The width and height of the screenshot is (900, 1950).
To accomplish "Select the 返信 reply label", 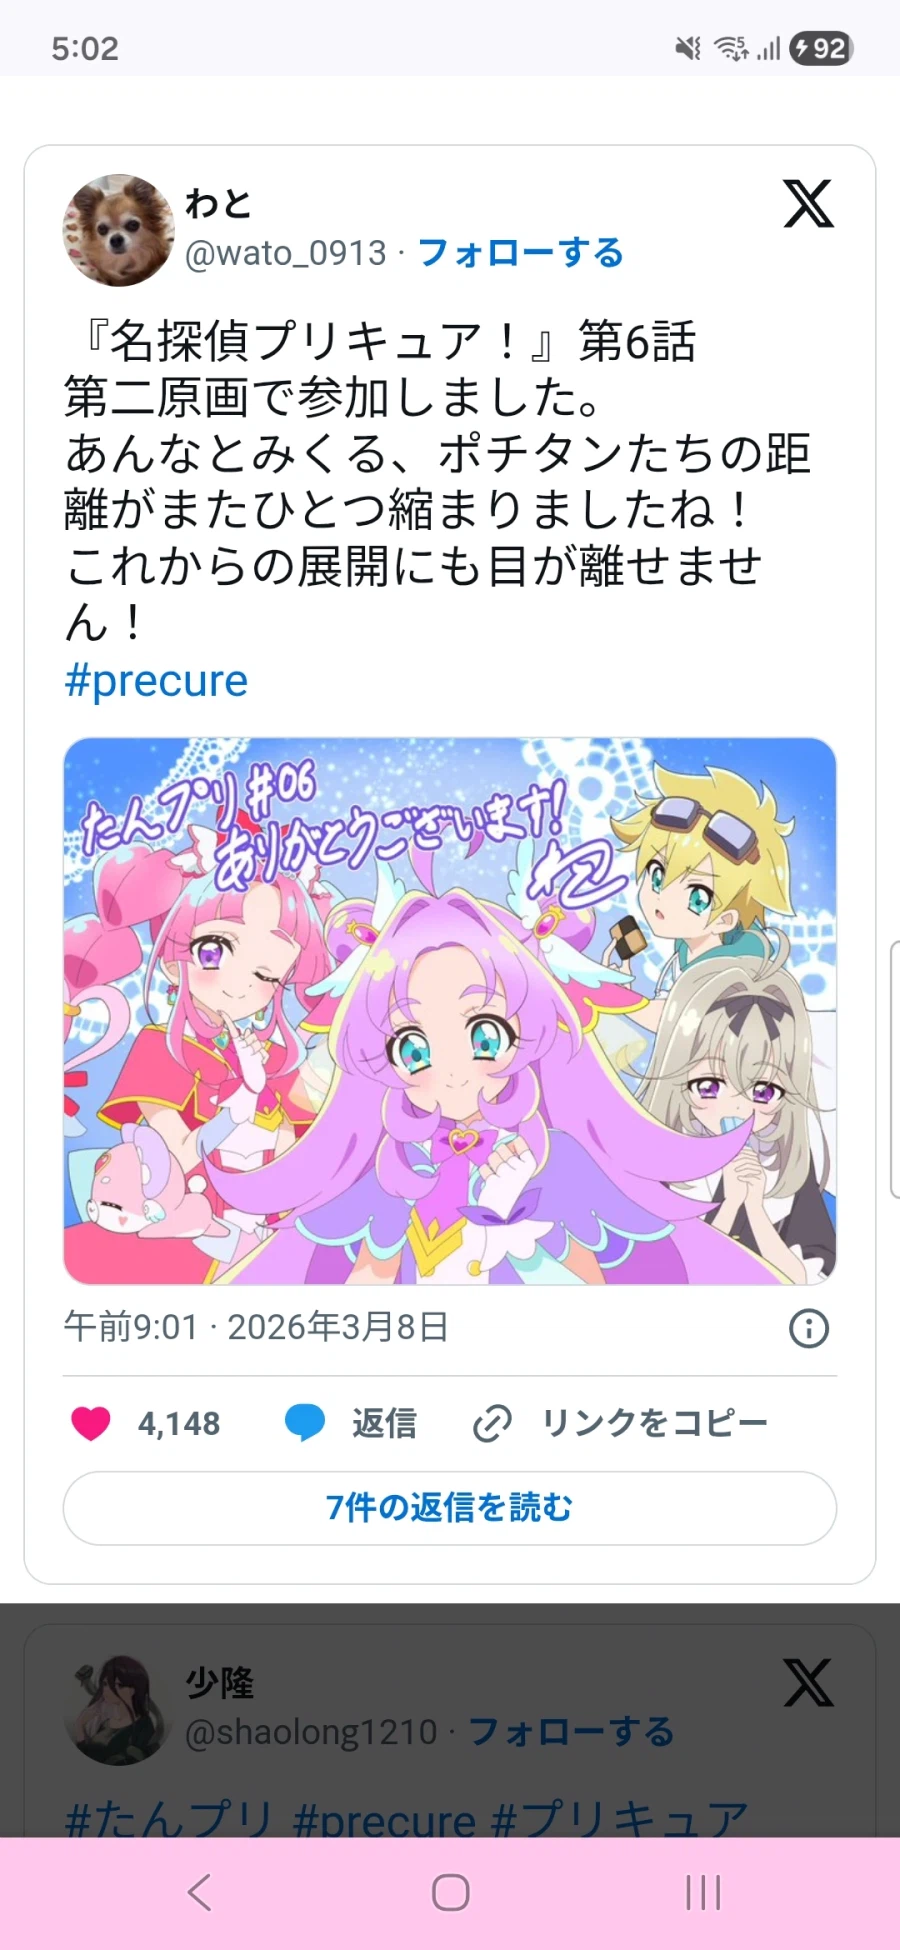I will 384,1423.
